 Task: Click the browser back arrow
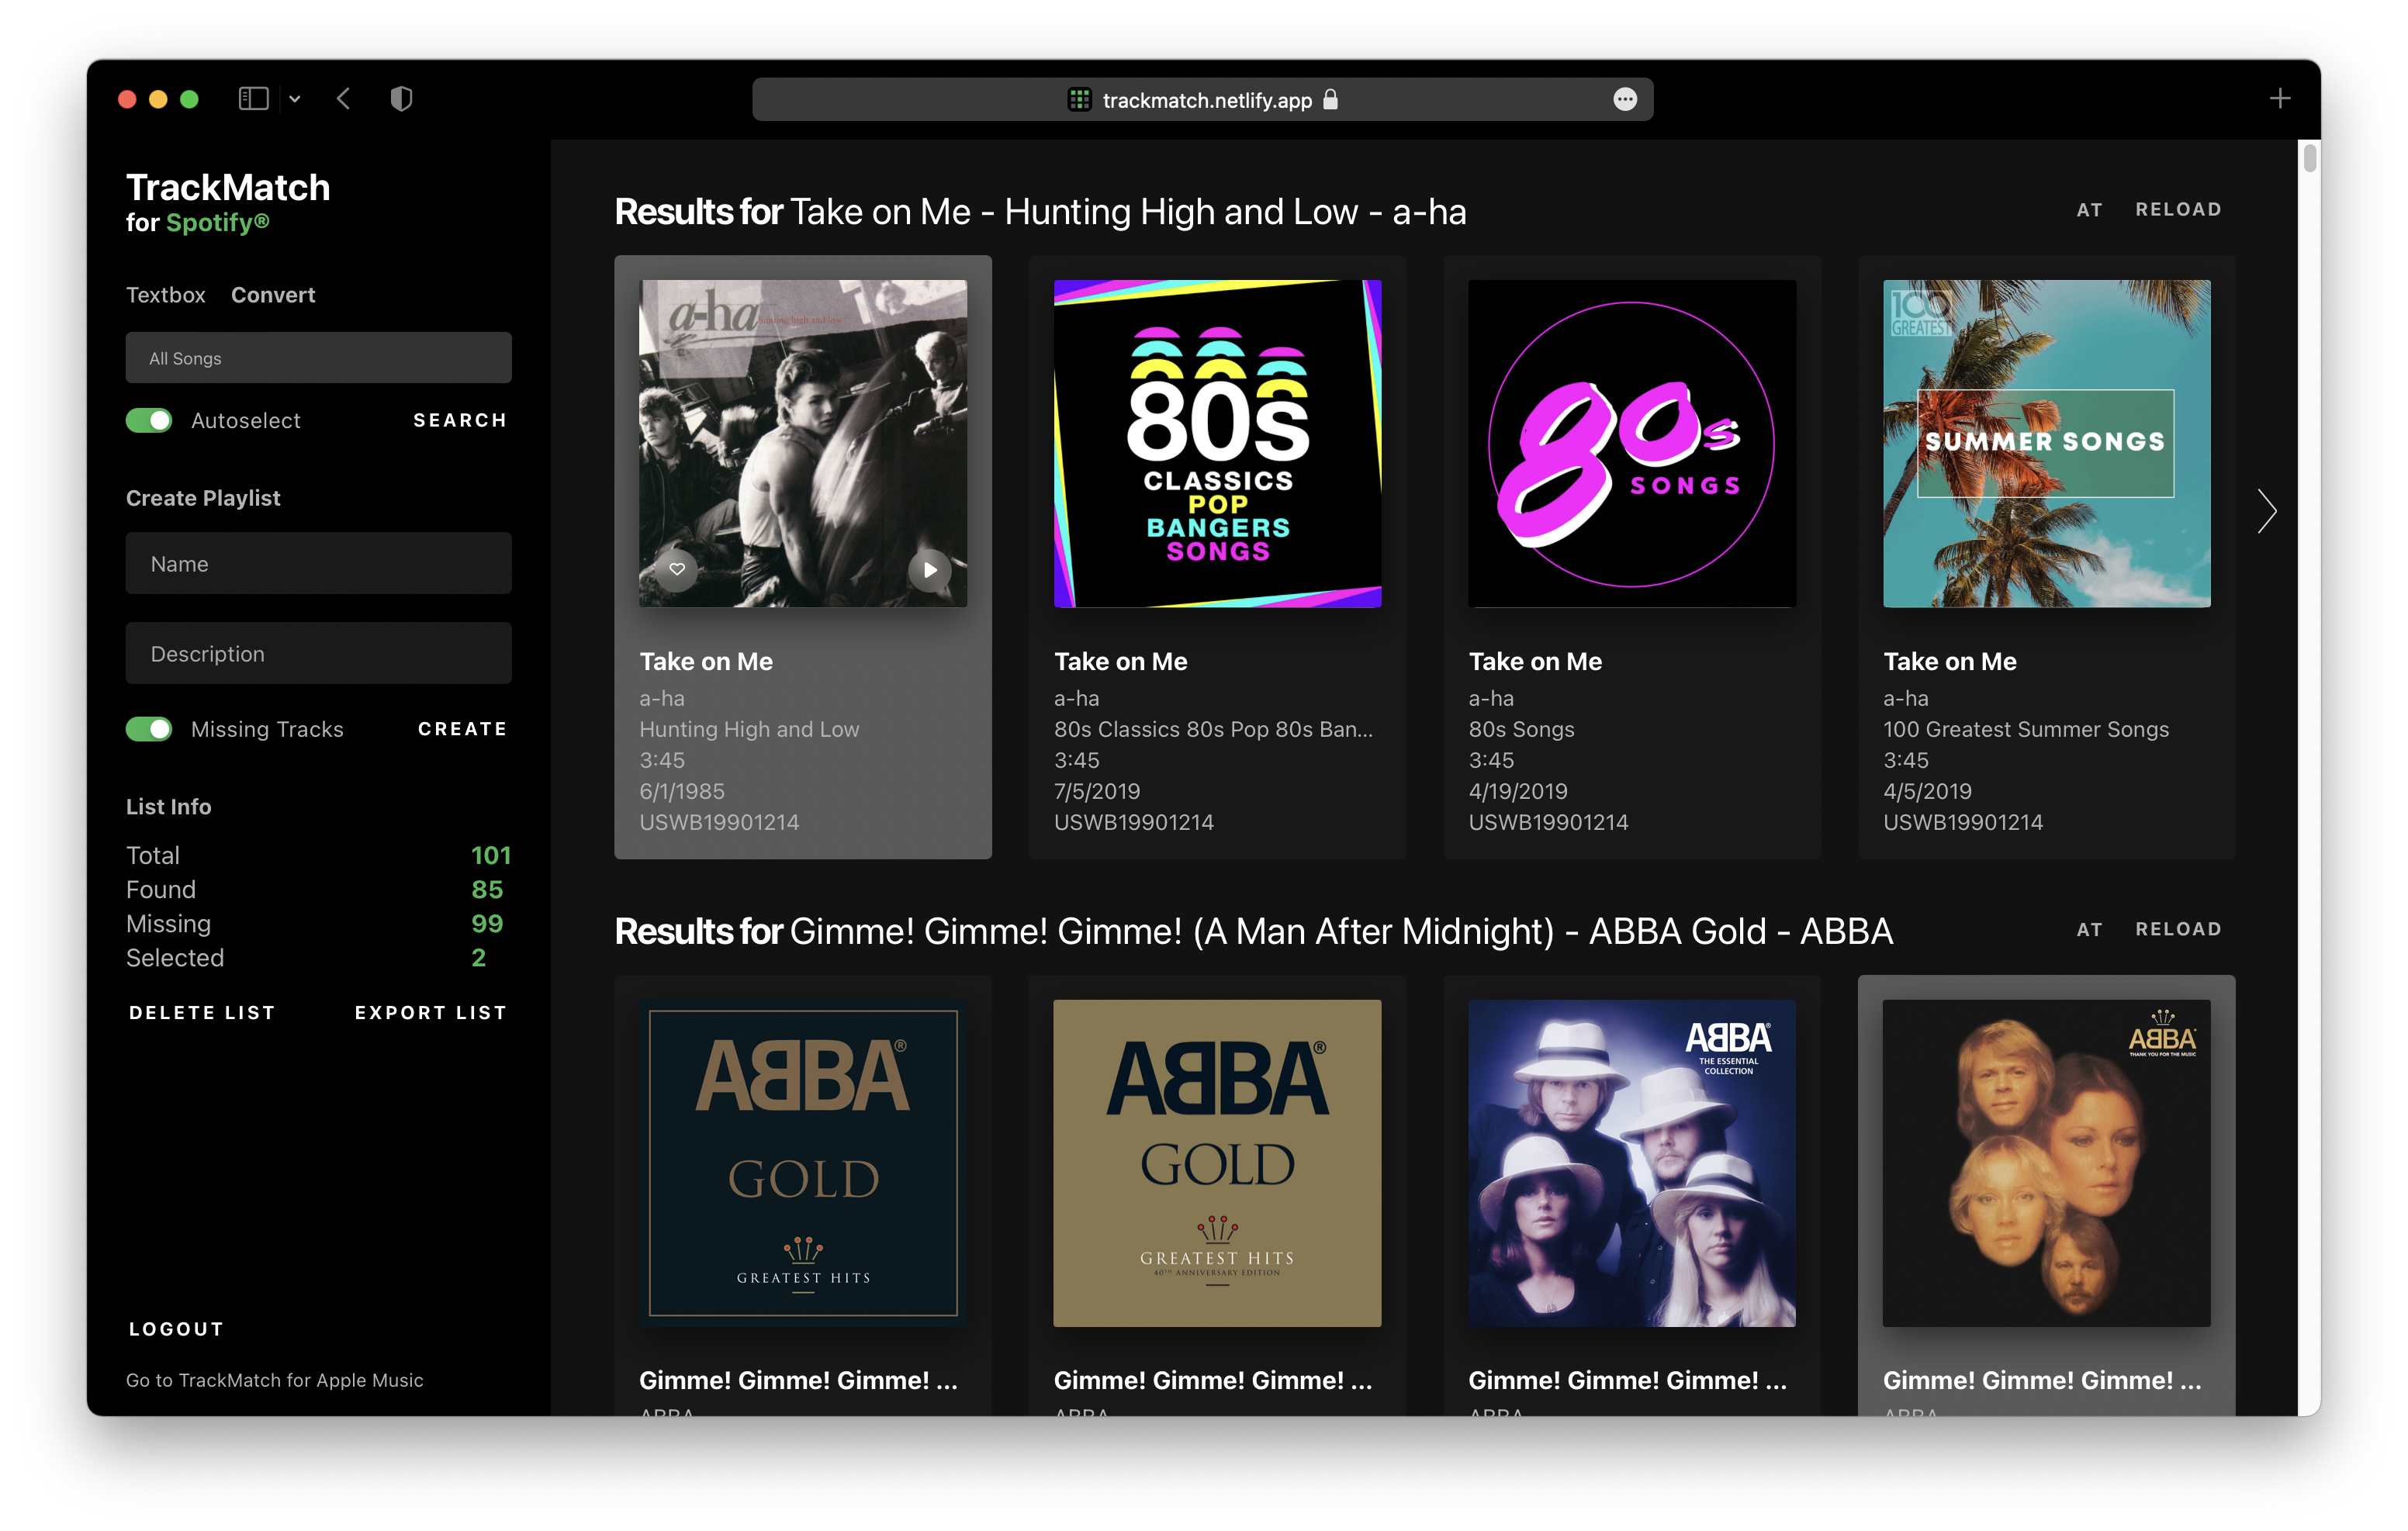tap(344, 99)
